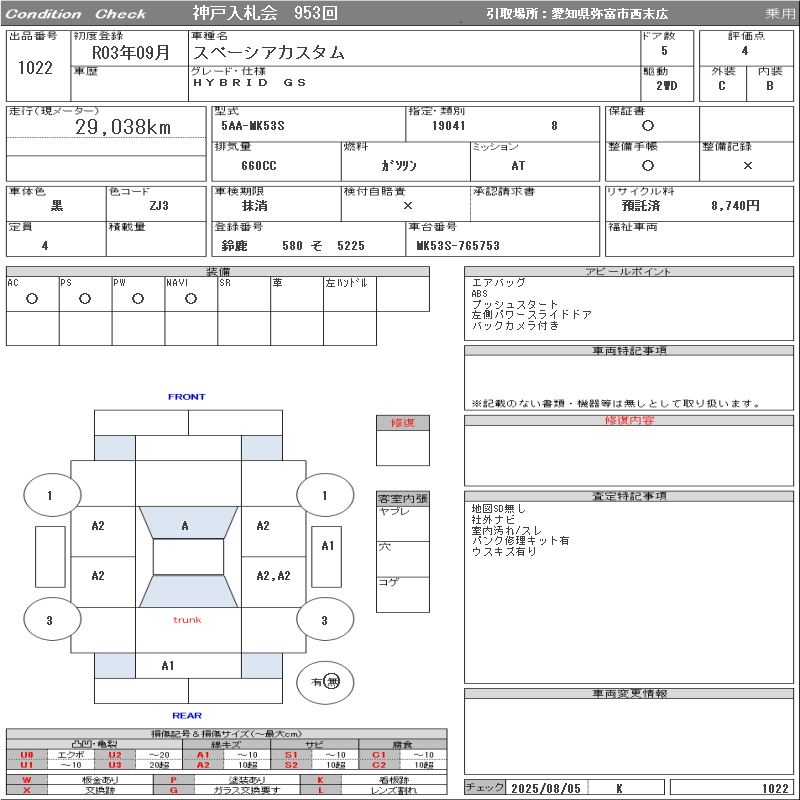Click the 左ハンドル equipment label
This screenshot has width=800, height=800.
point(346,283)
